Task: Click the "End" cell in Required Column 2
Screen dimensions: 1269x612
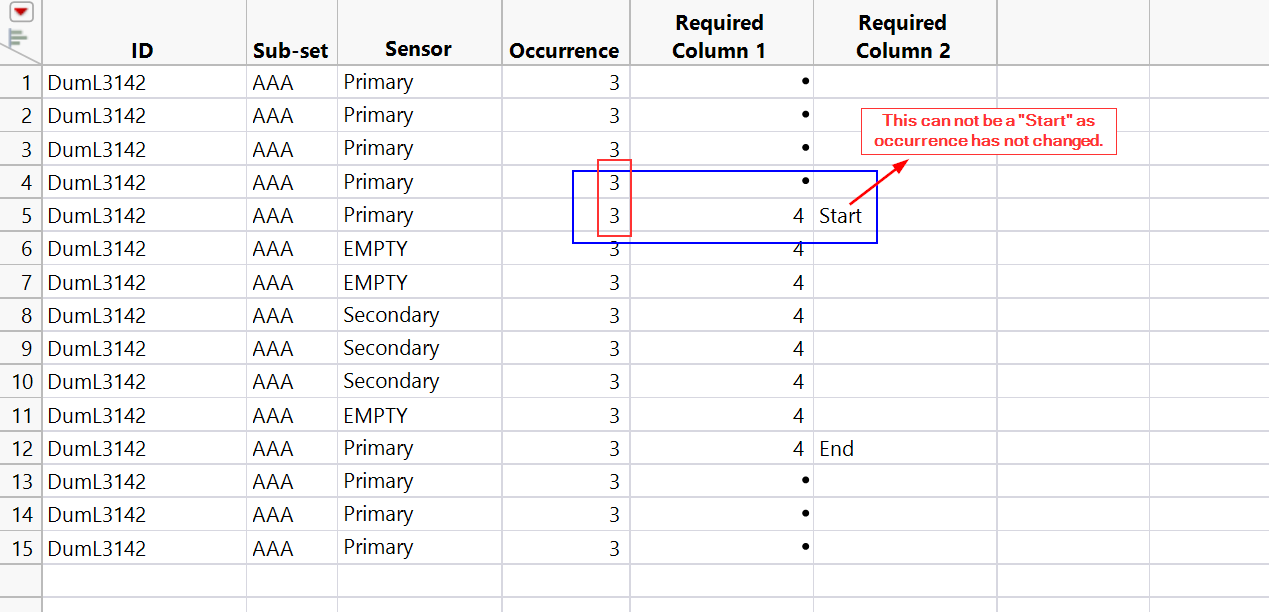Action: click(x=837, y=448)
